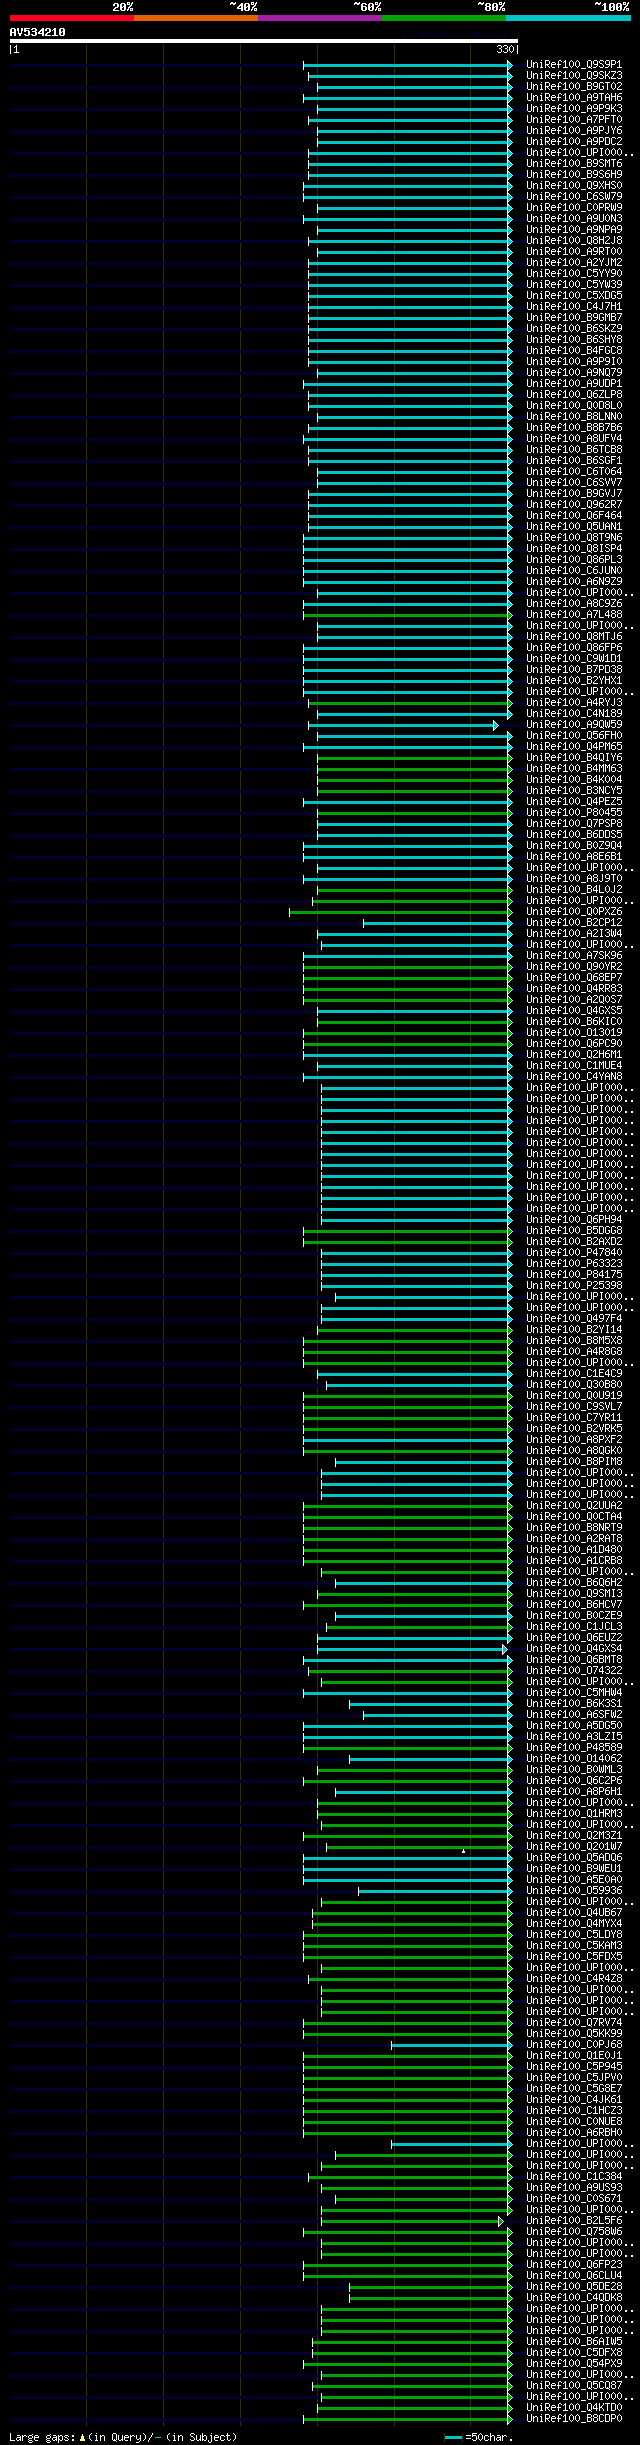Open hit UniRef100_B9GT02
Image resolution: width=640 pixels, height=2445 pixels.
coord(574,86)
